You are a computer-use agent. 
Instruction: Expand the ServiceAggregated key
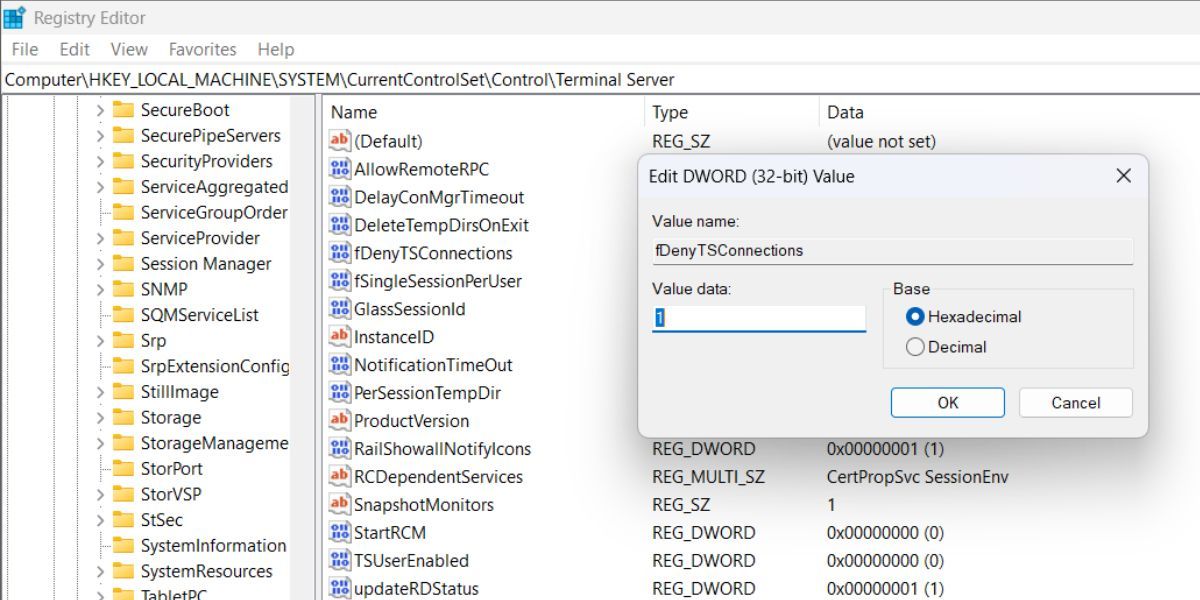(x=100, y=187)
